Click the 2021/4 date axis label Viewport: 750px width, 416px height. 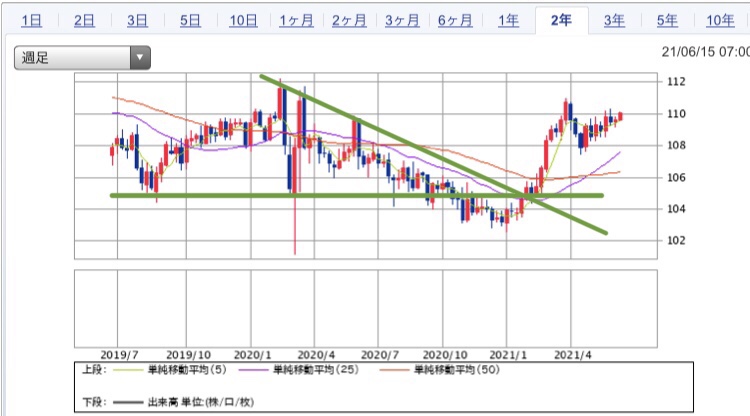click(x=573, y=355)
